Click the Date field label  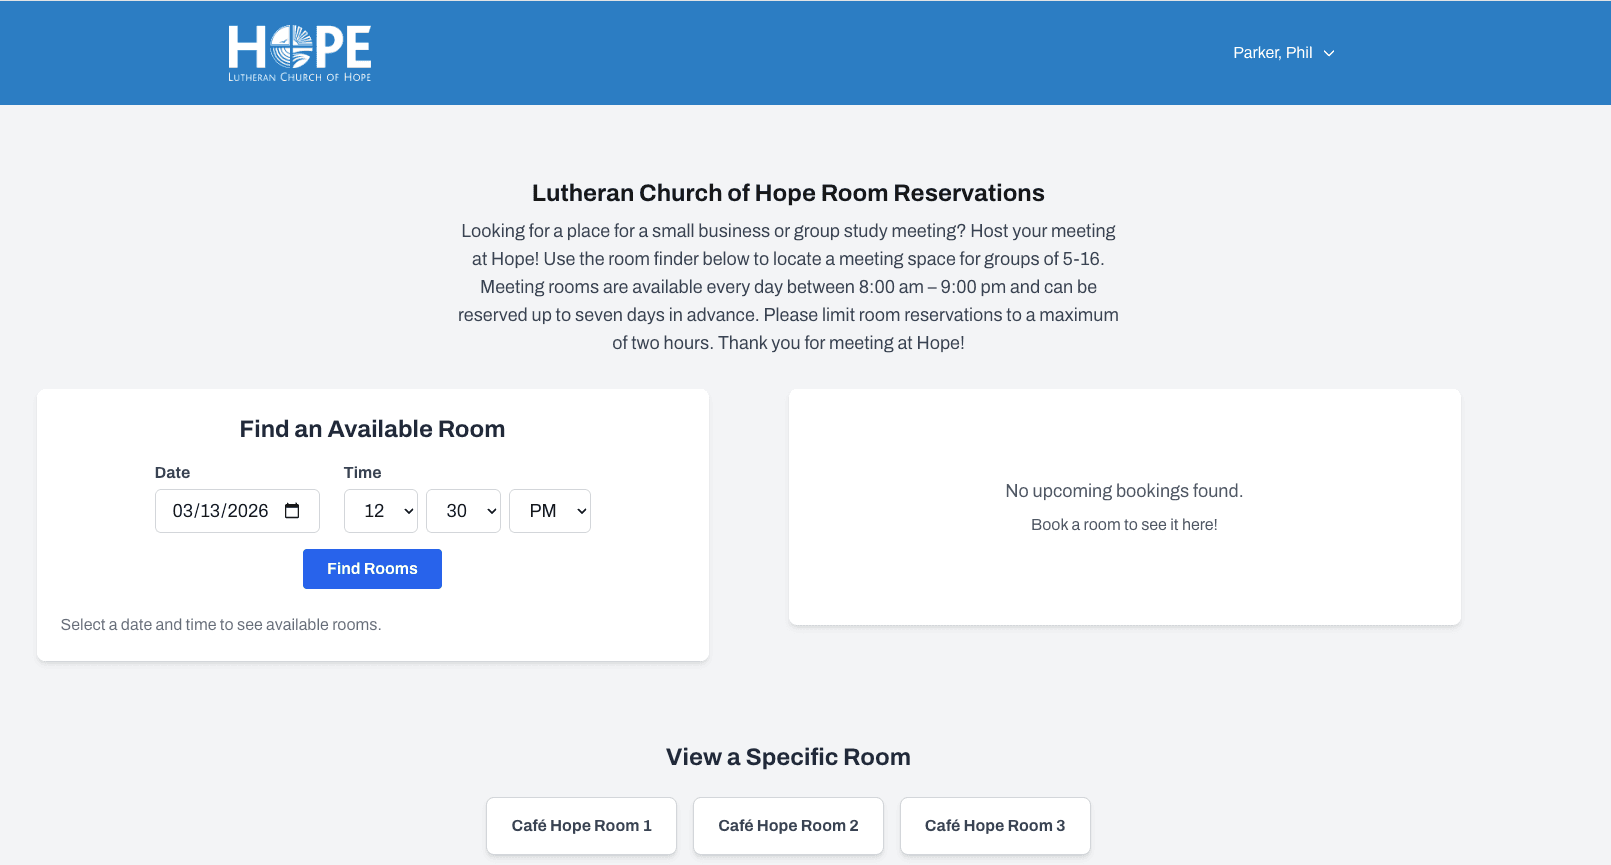click(x=172, y=473)
